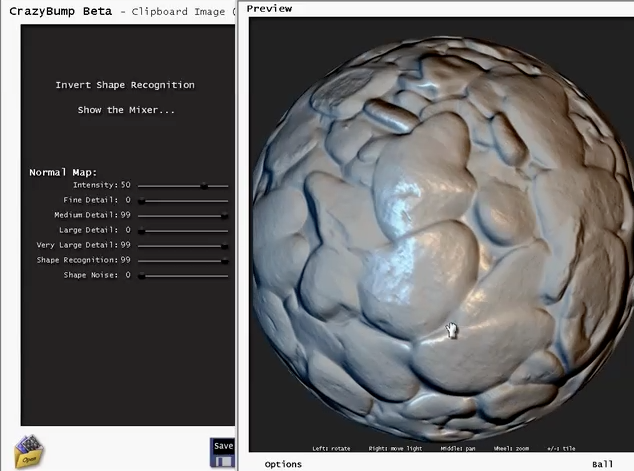Click the 3D ball preview render

click(441, 239)
